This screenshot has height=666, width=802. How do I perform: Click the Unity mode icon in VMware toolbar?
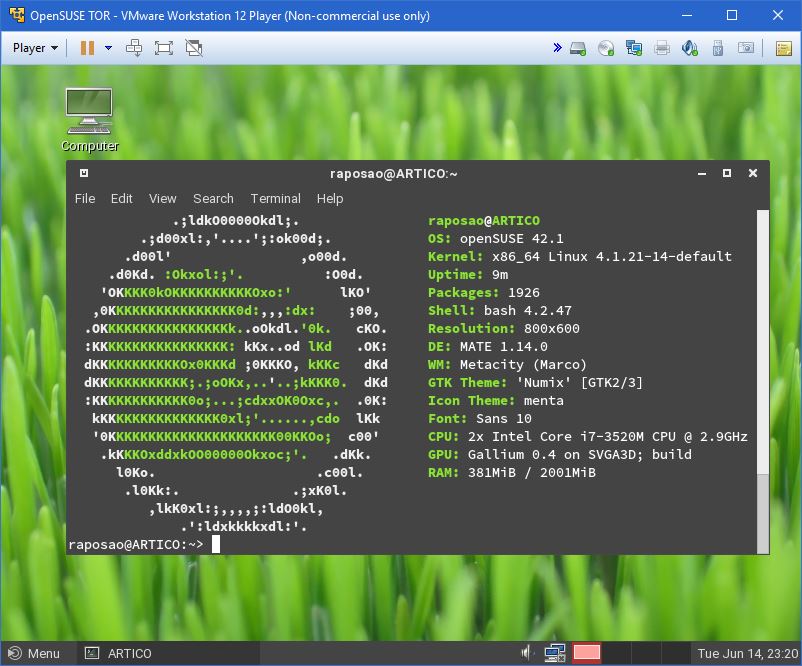coord(193,47)
